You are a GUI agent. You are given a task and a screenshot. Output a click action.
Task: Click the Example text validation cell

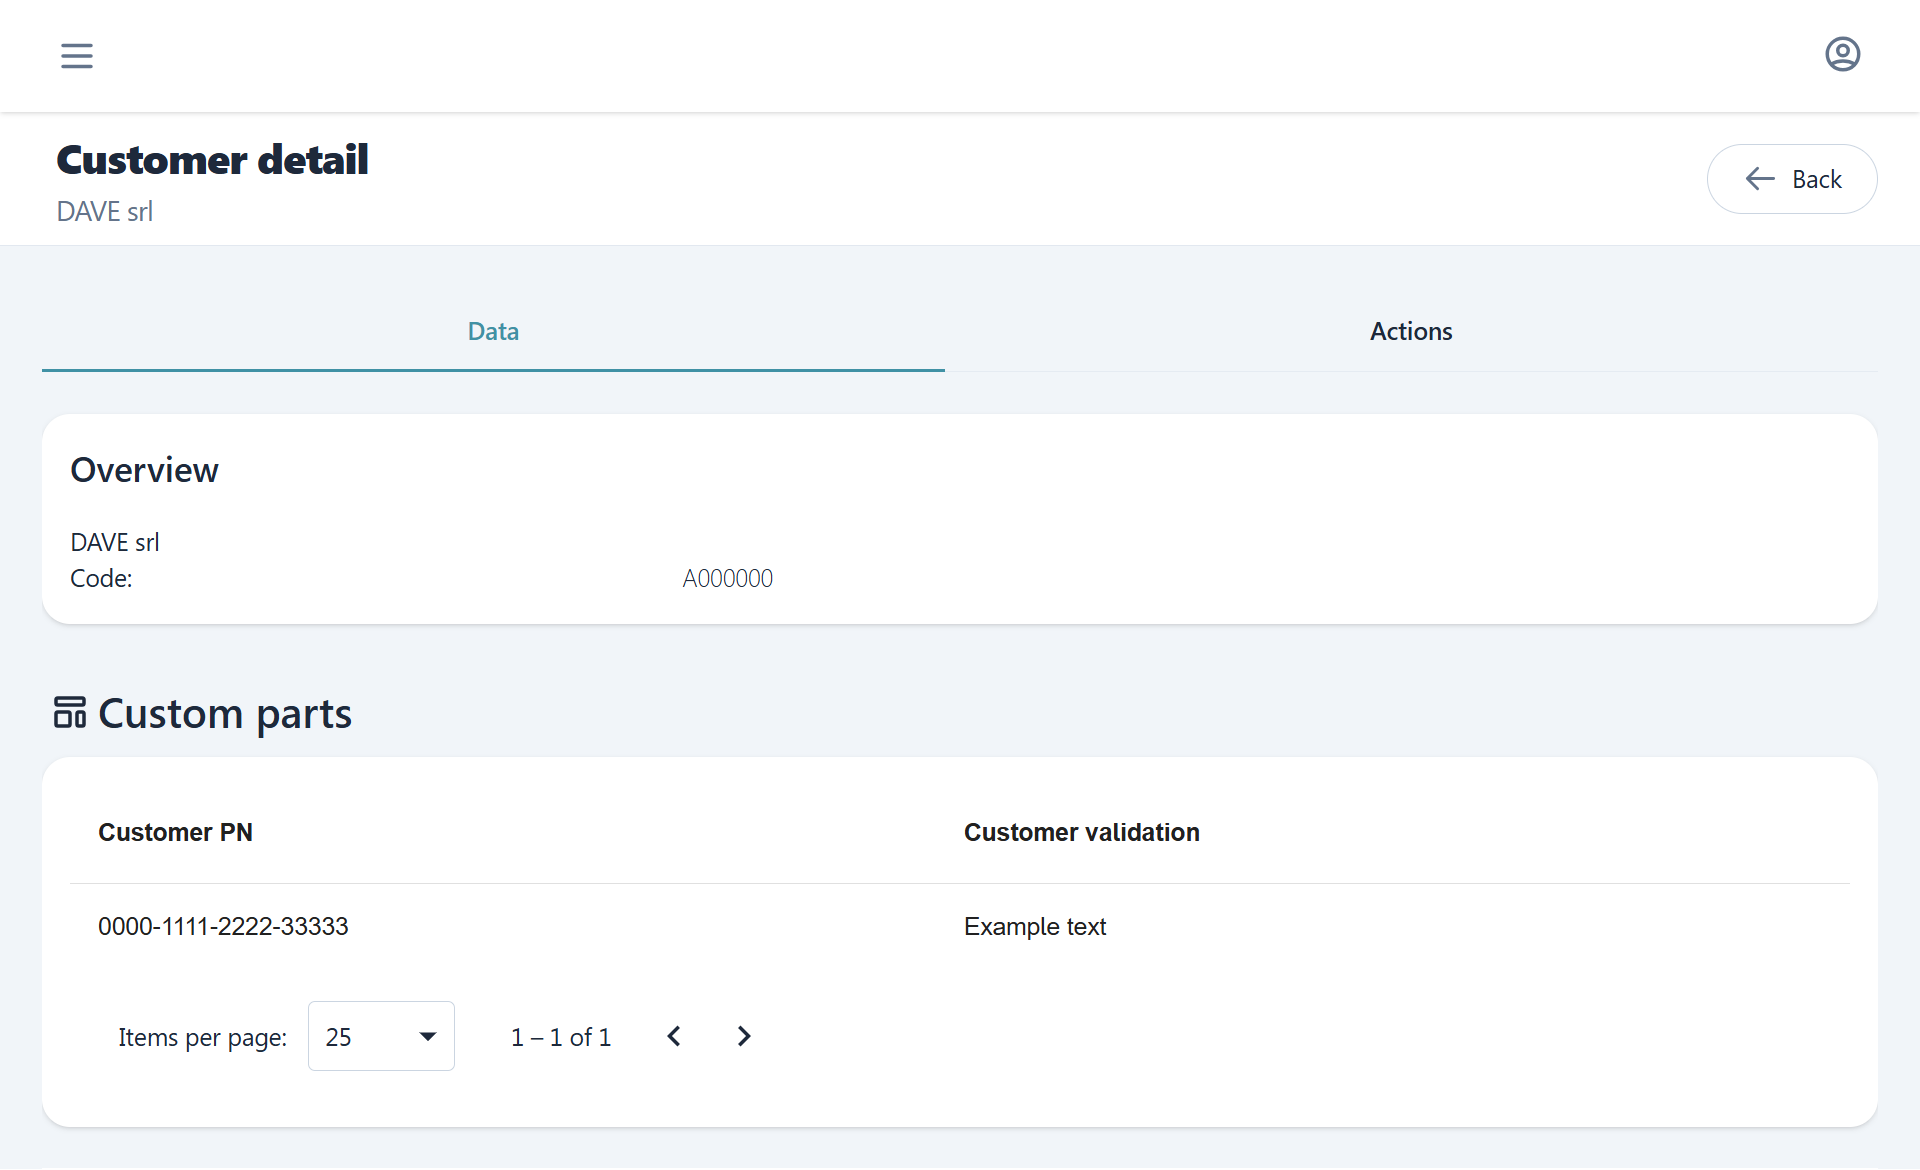(x=1035, y=926)
